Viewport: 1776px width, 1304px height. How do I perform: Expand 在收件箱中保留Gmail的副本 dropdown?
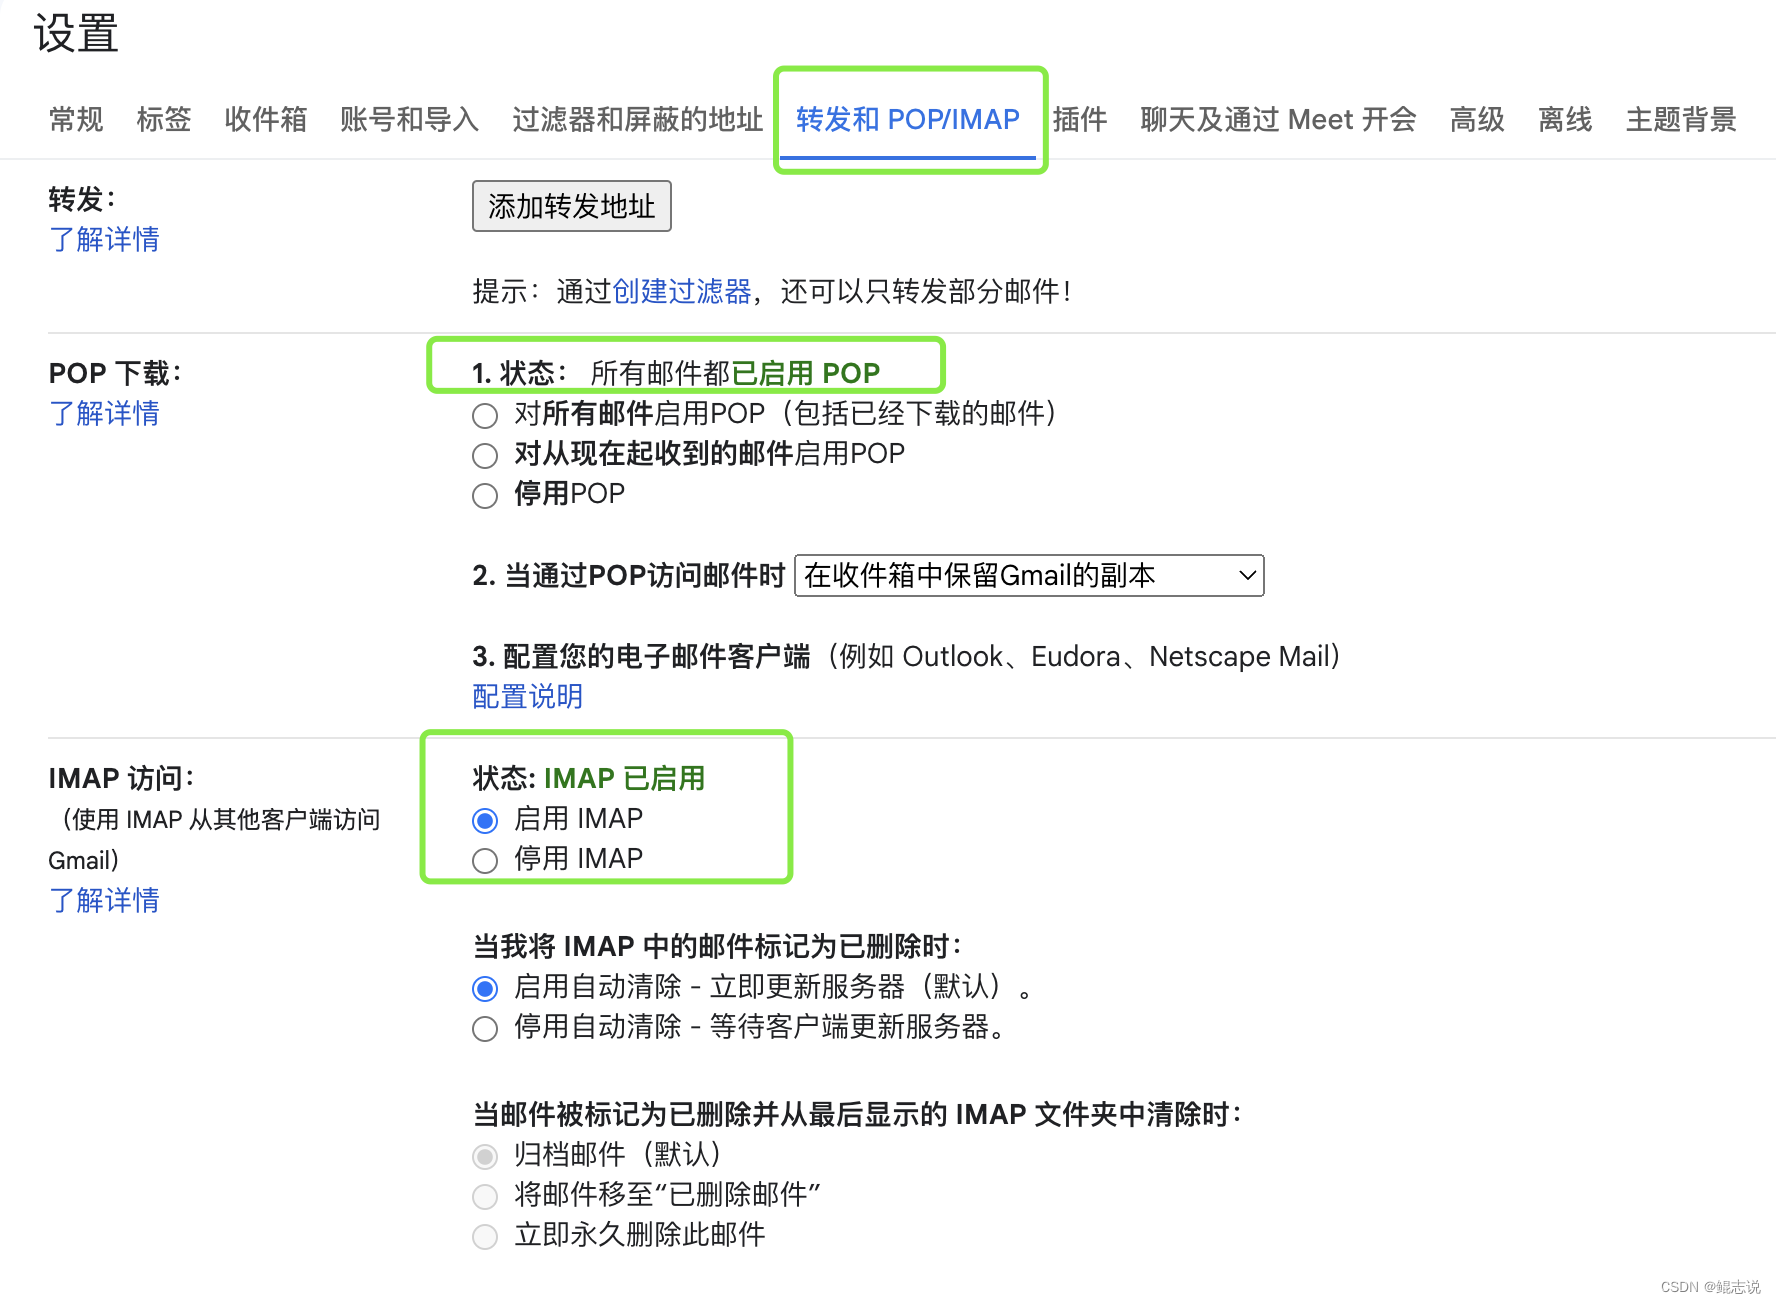[1029, 576]
